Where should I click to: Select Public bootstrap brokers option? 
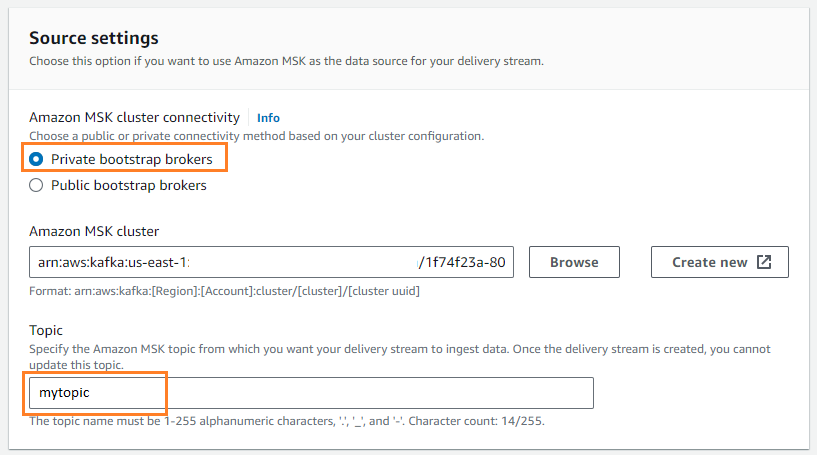[x=36, y=185]
